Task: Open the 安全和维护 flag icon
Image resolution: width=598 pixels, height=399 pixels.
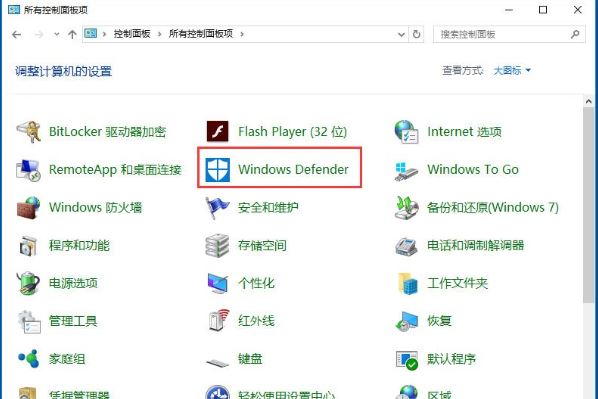Action: 217,208
